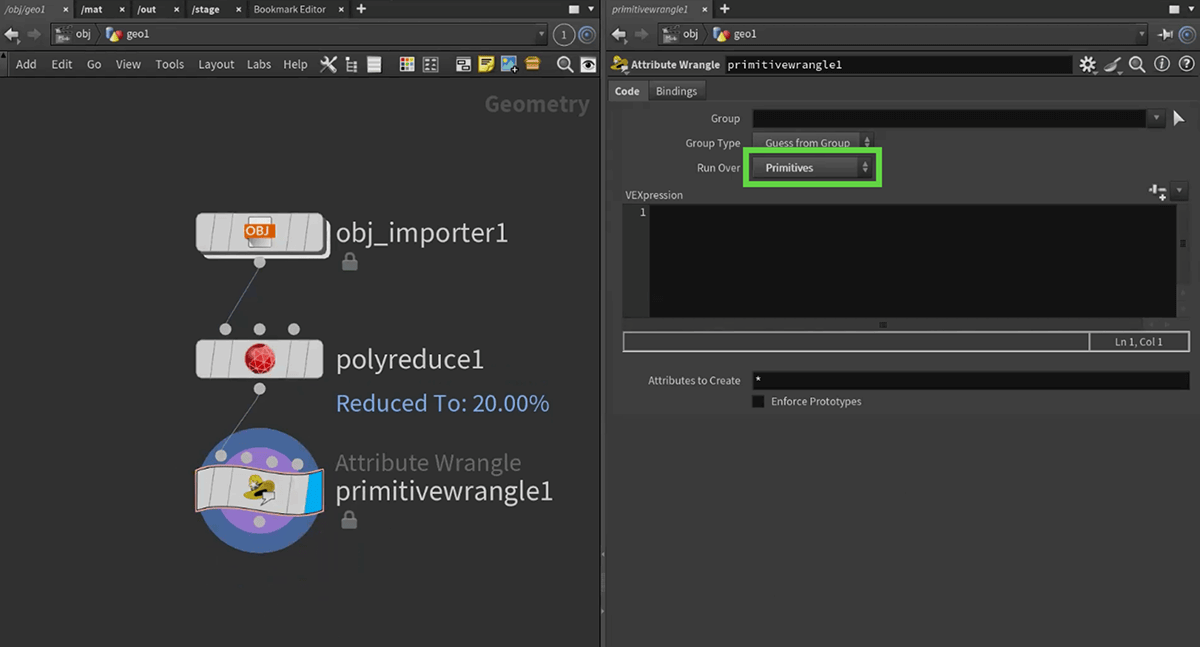Click the group selection arrow icon
Viewport: 1200px width, 647px height.
tap(1179, 118)
